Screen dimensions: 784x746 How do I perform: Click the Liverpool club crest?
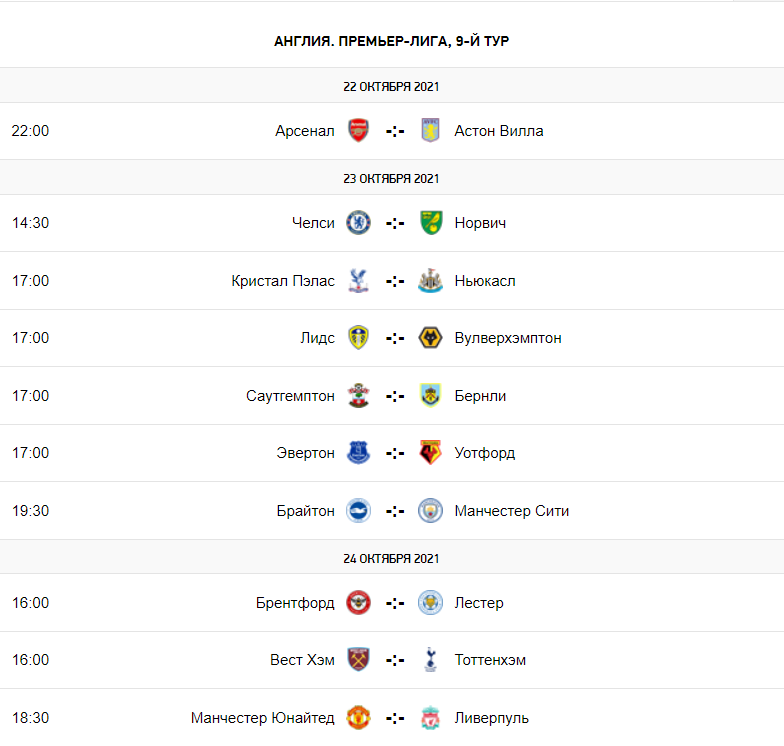[430, 718]
